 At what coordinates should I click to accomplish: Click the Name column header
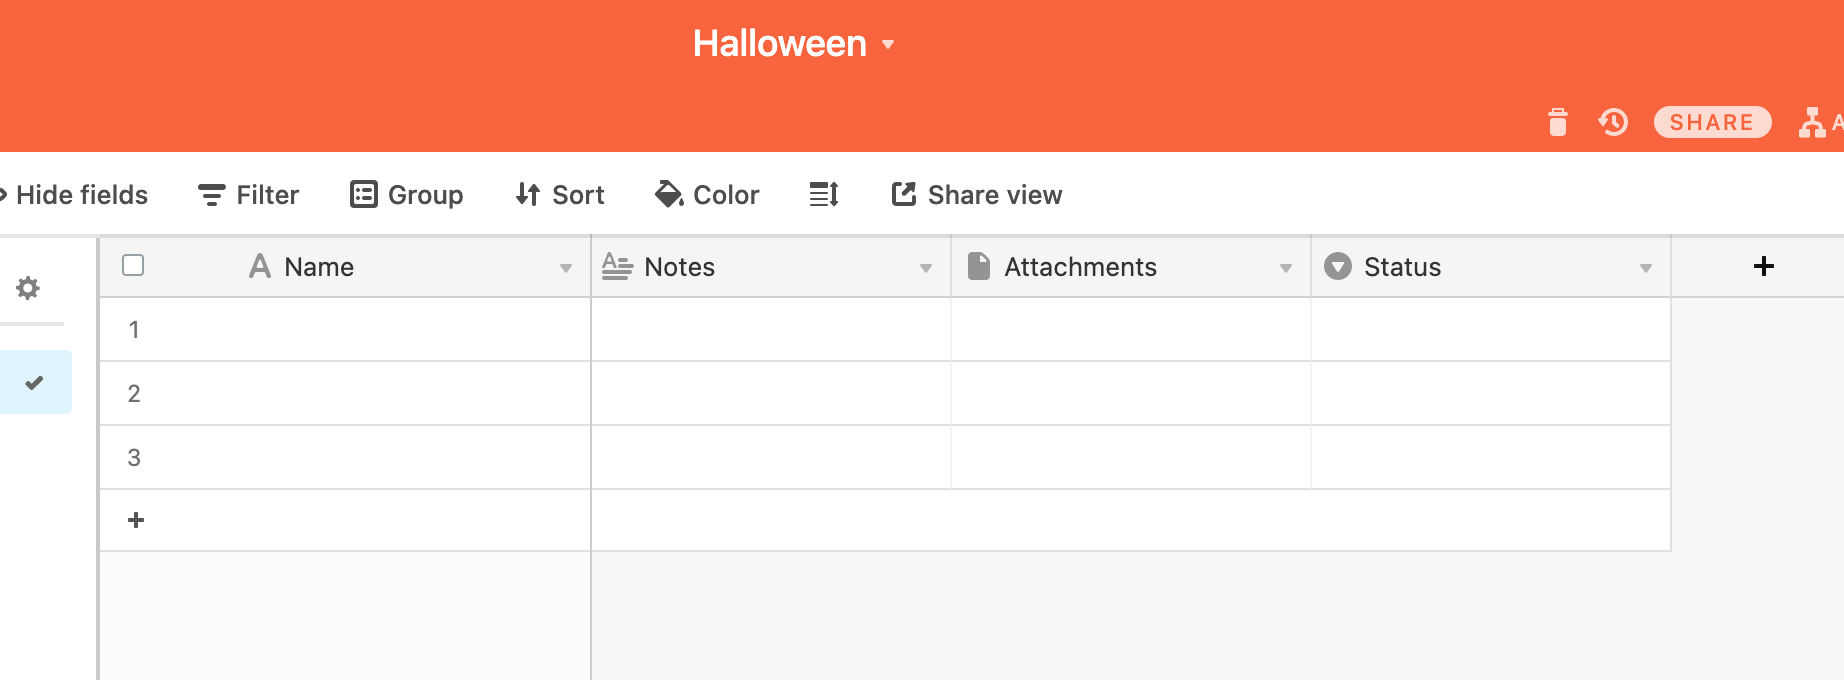pos(345,267)
